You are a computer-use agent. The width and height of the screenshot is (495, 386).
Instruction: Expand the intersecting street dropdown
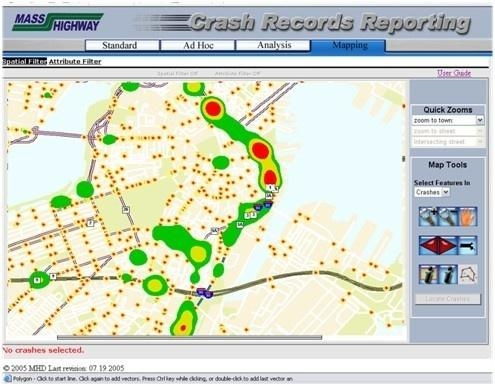(x=448, y=142)
